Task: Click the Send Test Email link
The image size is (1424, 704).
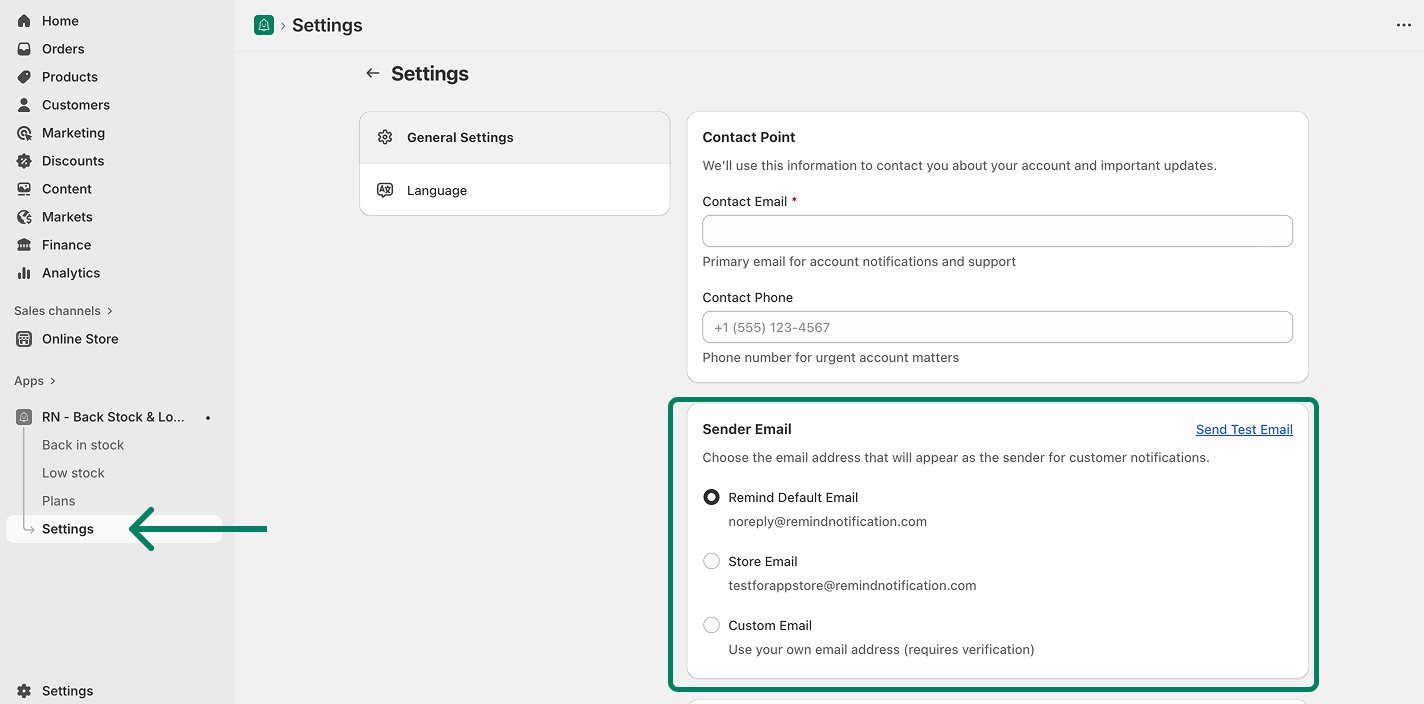Action: point(1243,429)
